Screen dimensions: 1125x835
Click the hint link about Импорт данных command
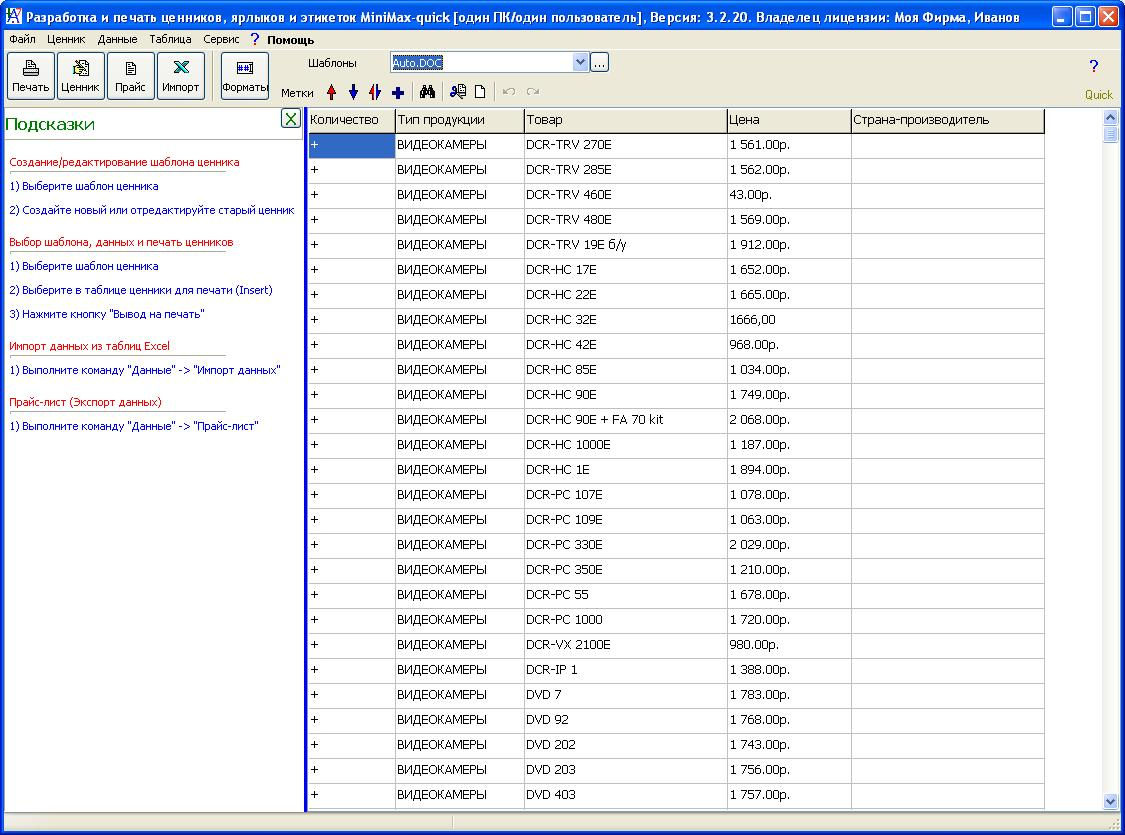(x=145, y=370)
